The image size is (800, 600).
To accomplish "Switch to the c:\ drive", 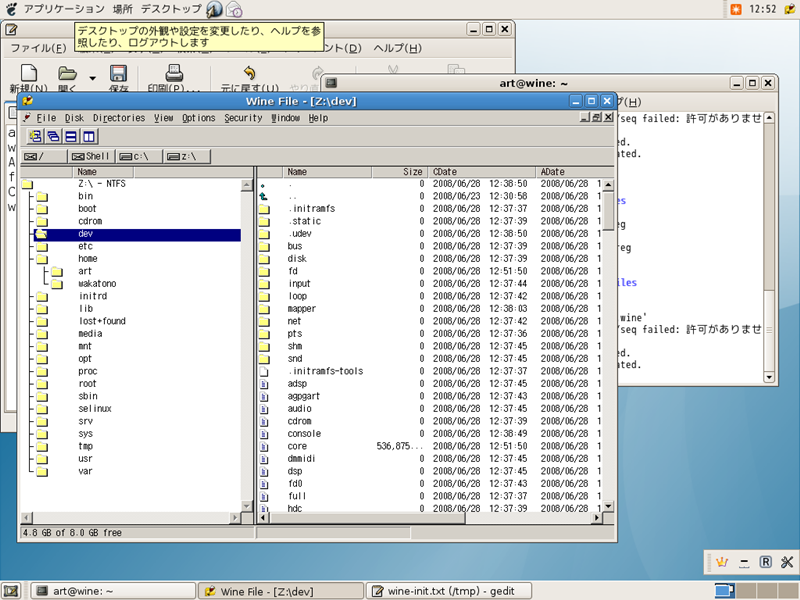I will click(x=139, y=156).
